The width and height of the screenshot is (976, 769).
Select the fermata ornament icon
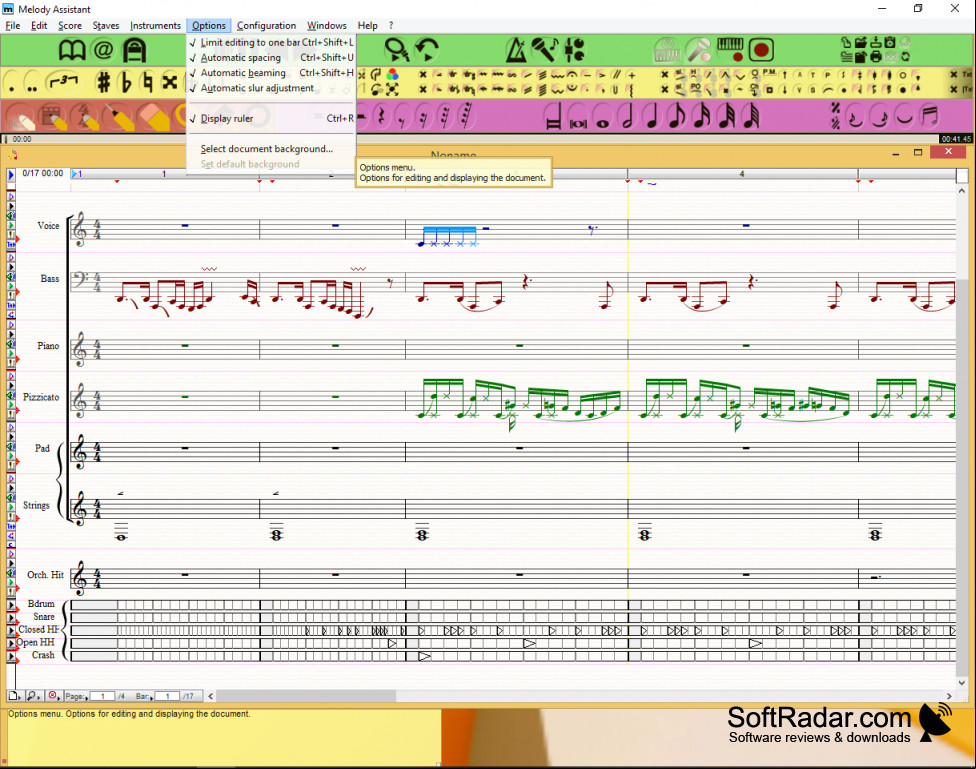(571, 75)
